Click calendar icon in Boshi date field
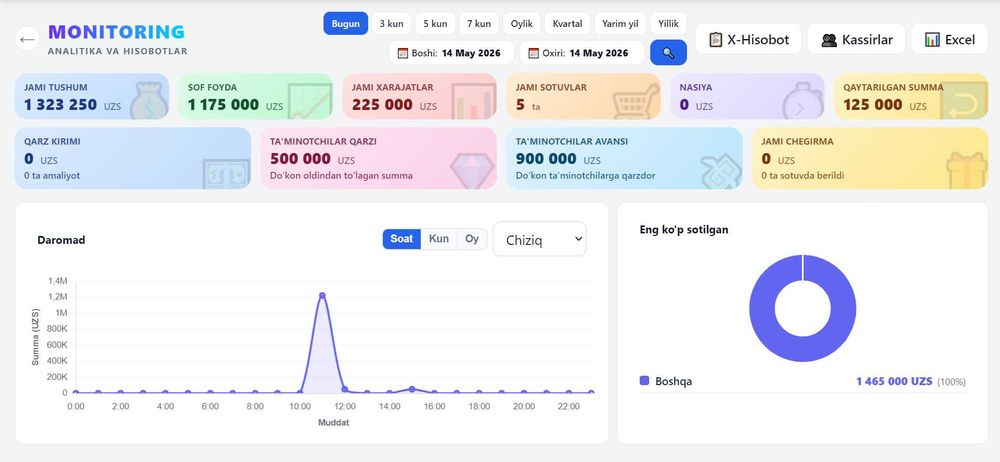Screen dimensions: 1000x462 (402, 53)
